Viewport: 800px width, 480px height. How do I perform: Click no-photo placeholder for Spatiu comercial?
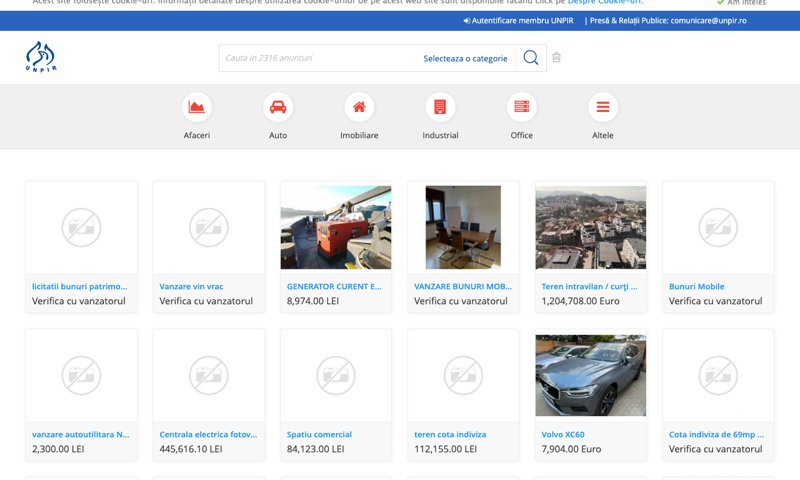(x=336, y=375)
